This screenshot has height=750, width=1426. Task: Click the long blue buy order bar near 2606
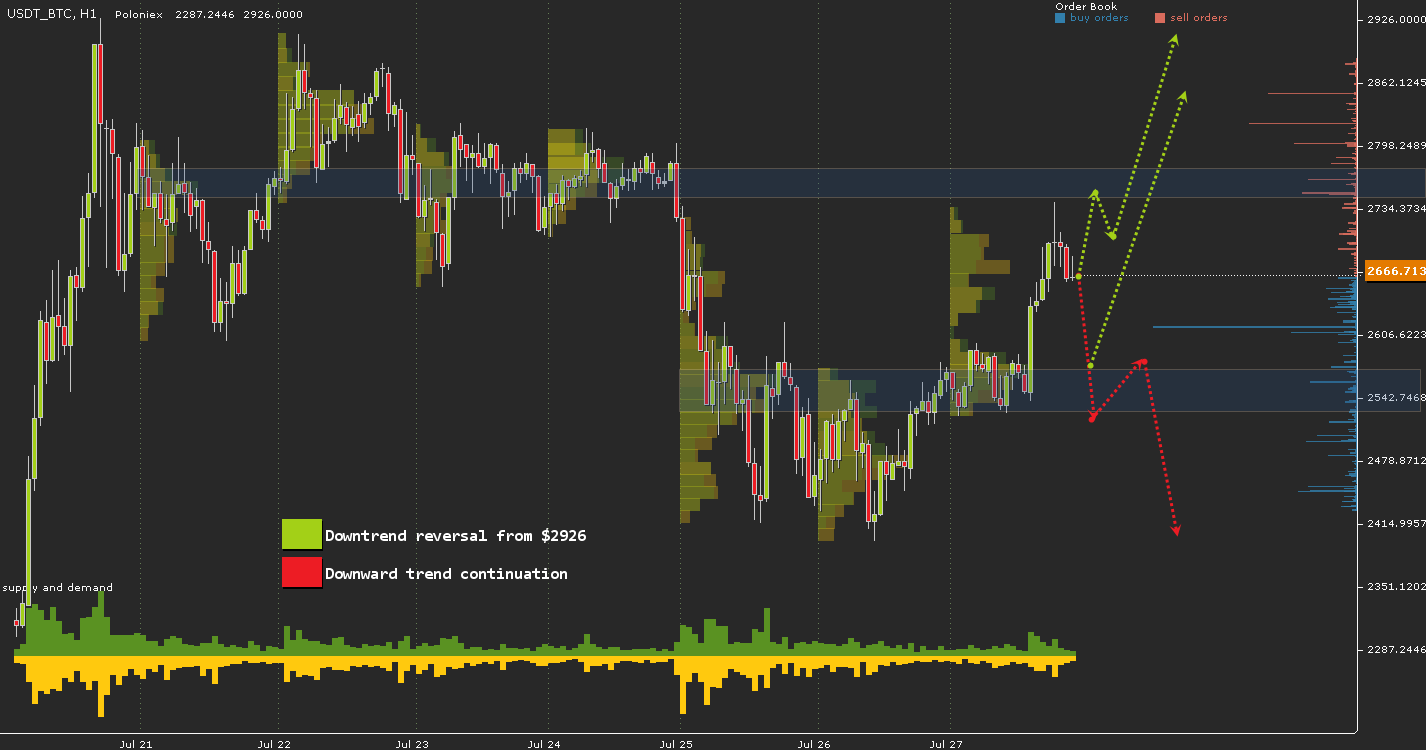click(x=1255, y=326)
